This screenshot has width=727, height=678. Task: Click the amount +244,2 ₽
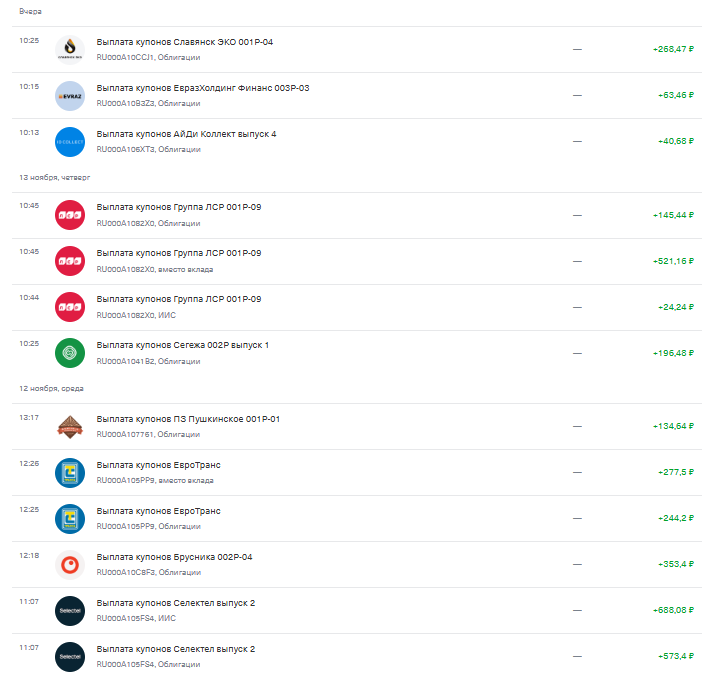[x=676, y=518]
